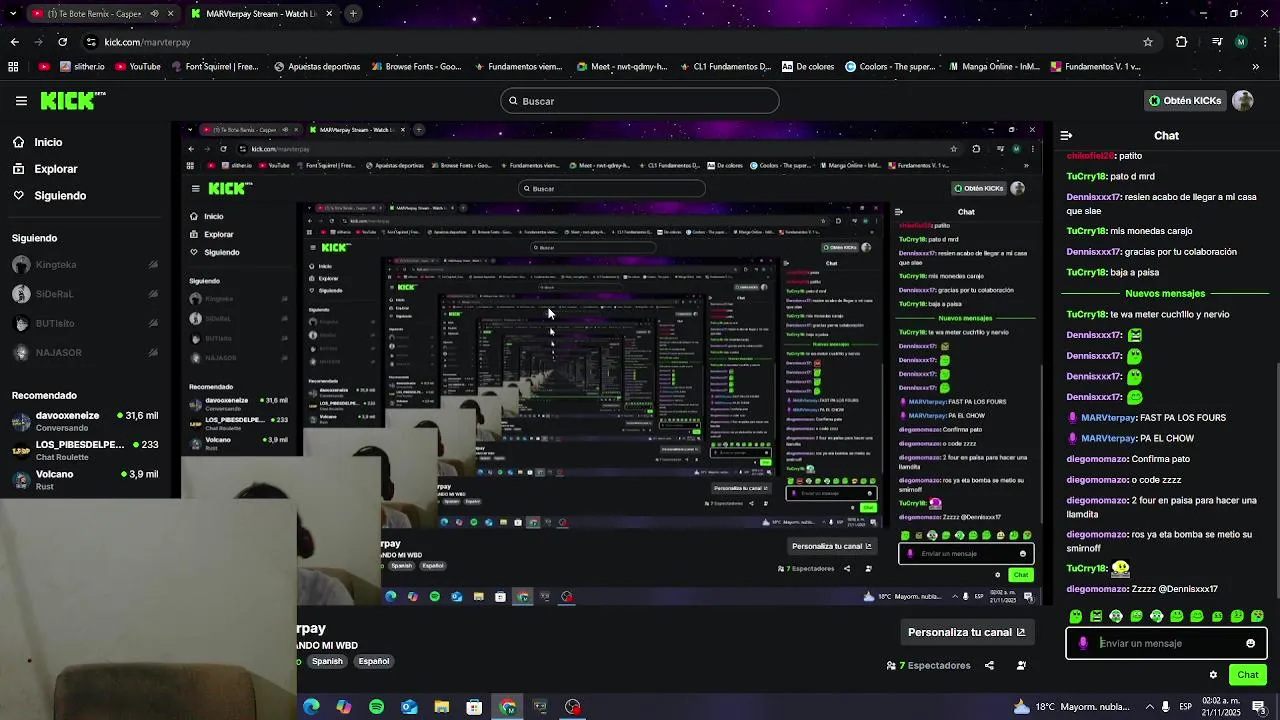Expand hidden bookmarks chevron
The image size is (1280, 720).
[1256, 67]
